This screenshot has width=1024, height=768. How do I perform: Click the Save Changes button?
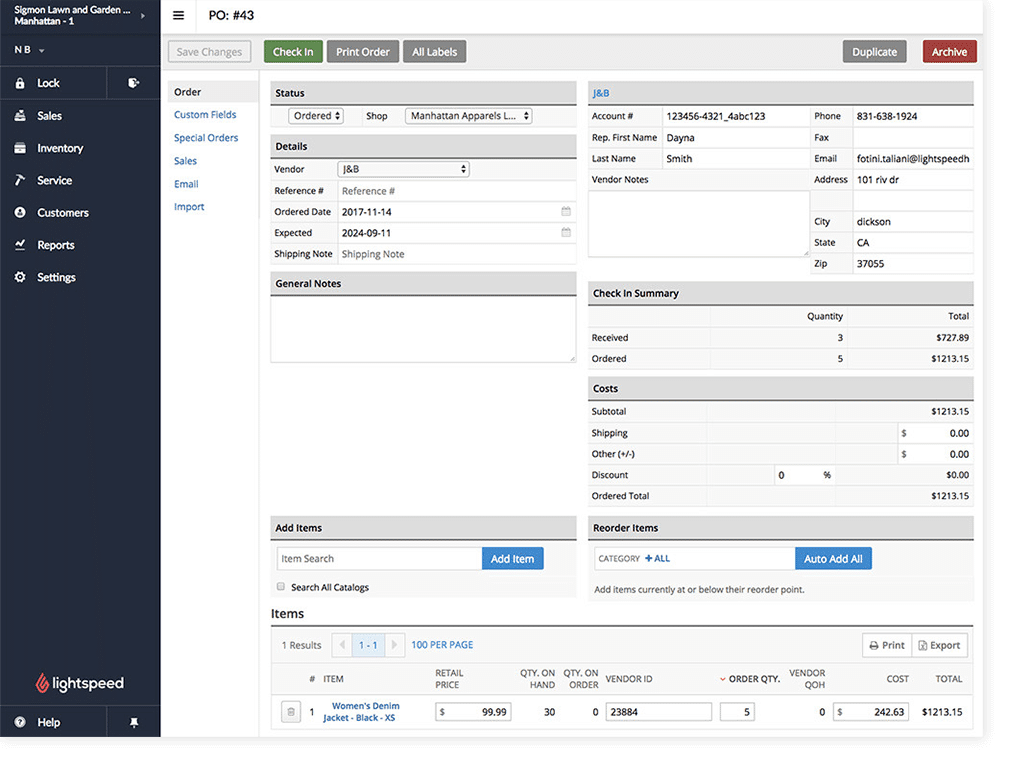(x=209, y=52)
